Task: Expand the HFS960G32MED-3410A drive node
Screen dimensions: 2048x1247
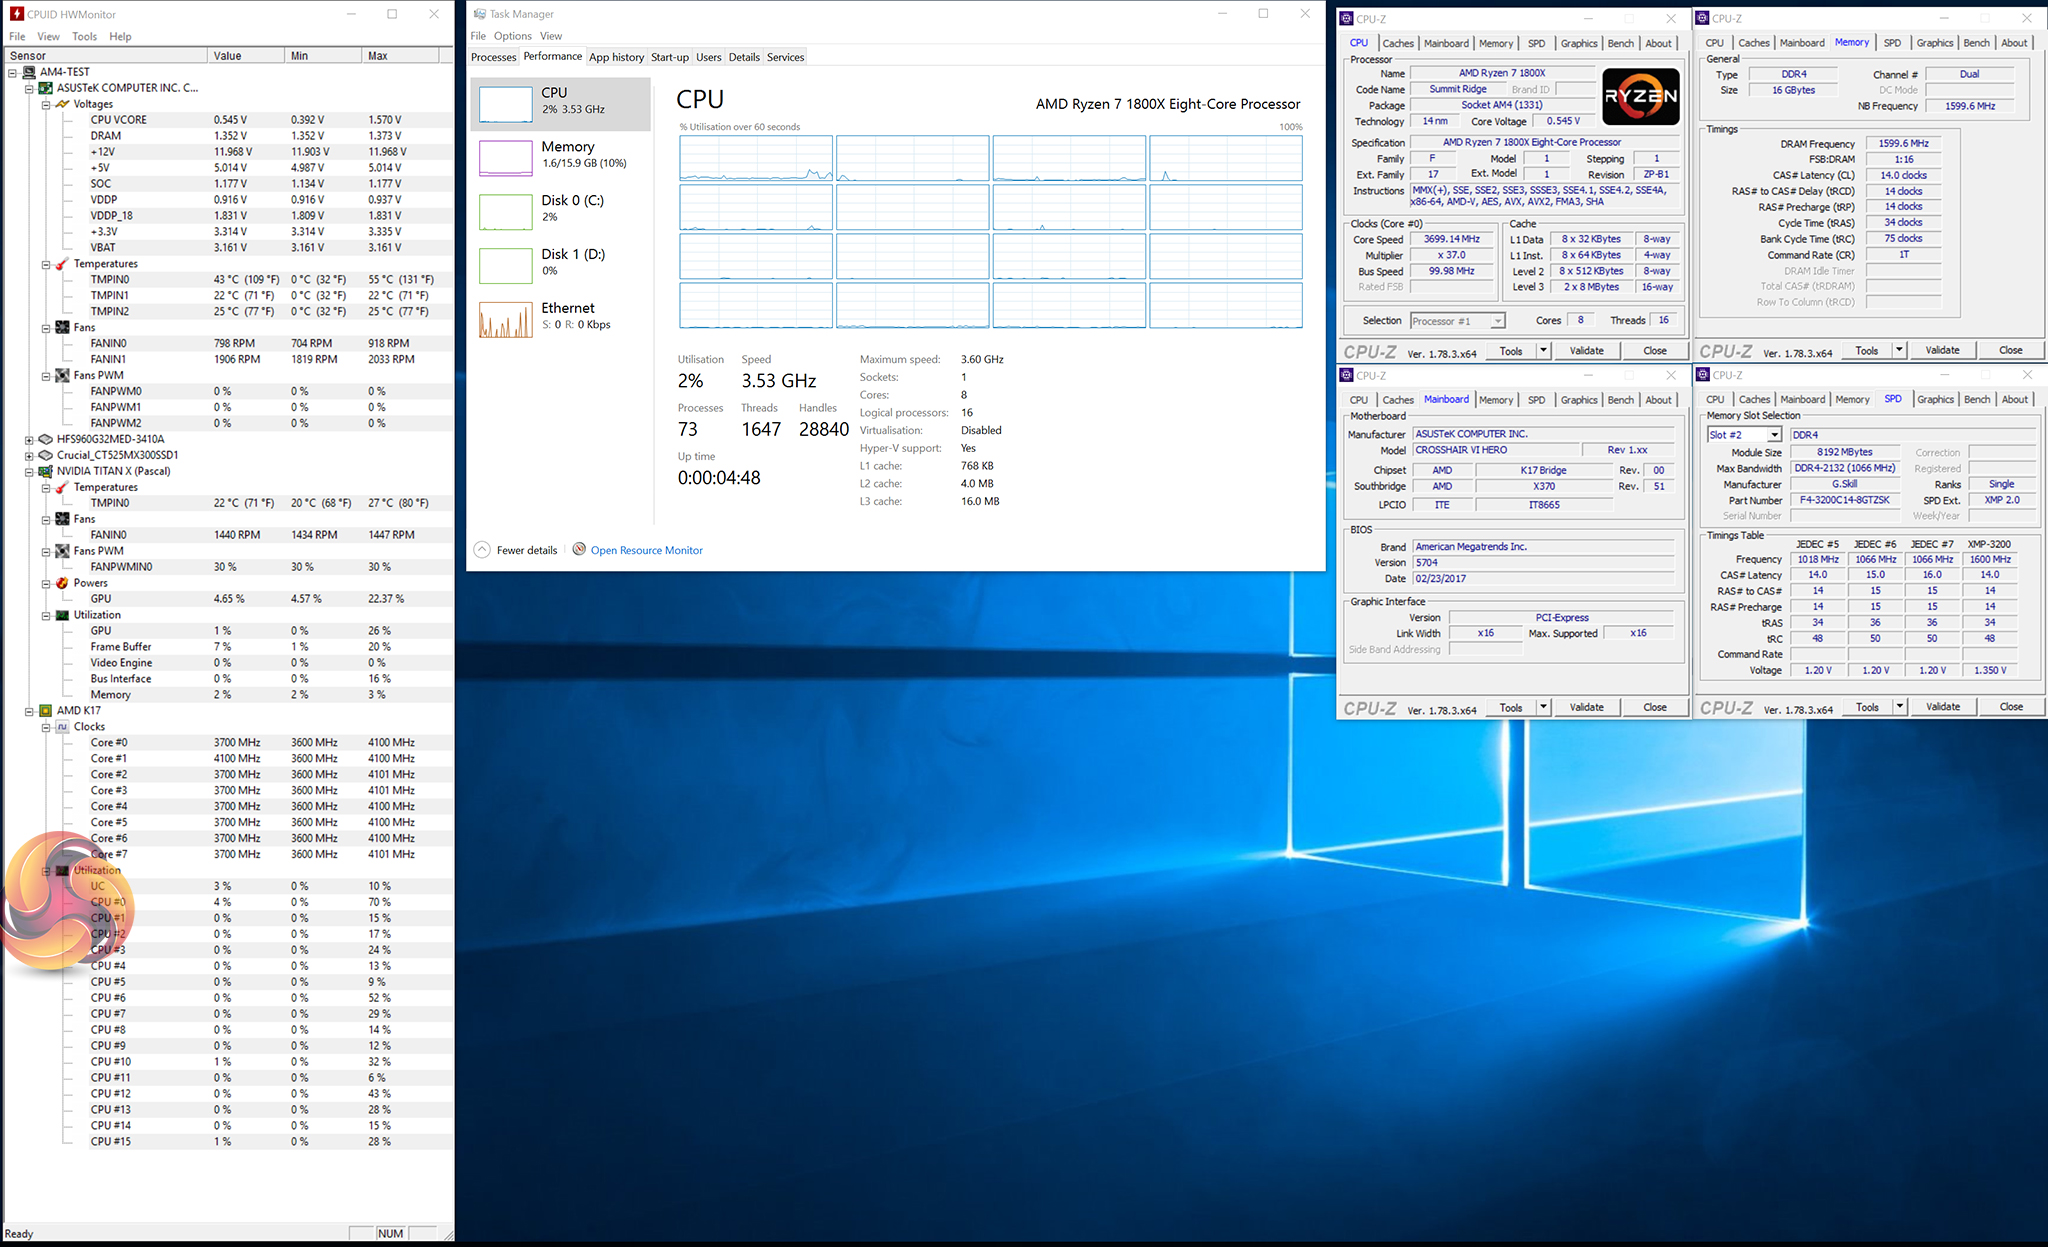Action: [x=29, y=439]
